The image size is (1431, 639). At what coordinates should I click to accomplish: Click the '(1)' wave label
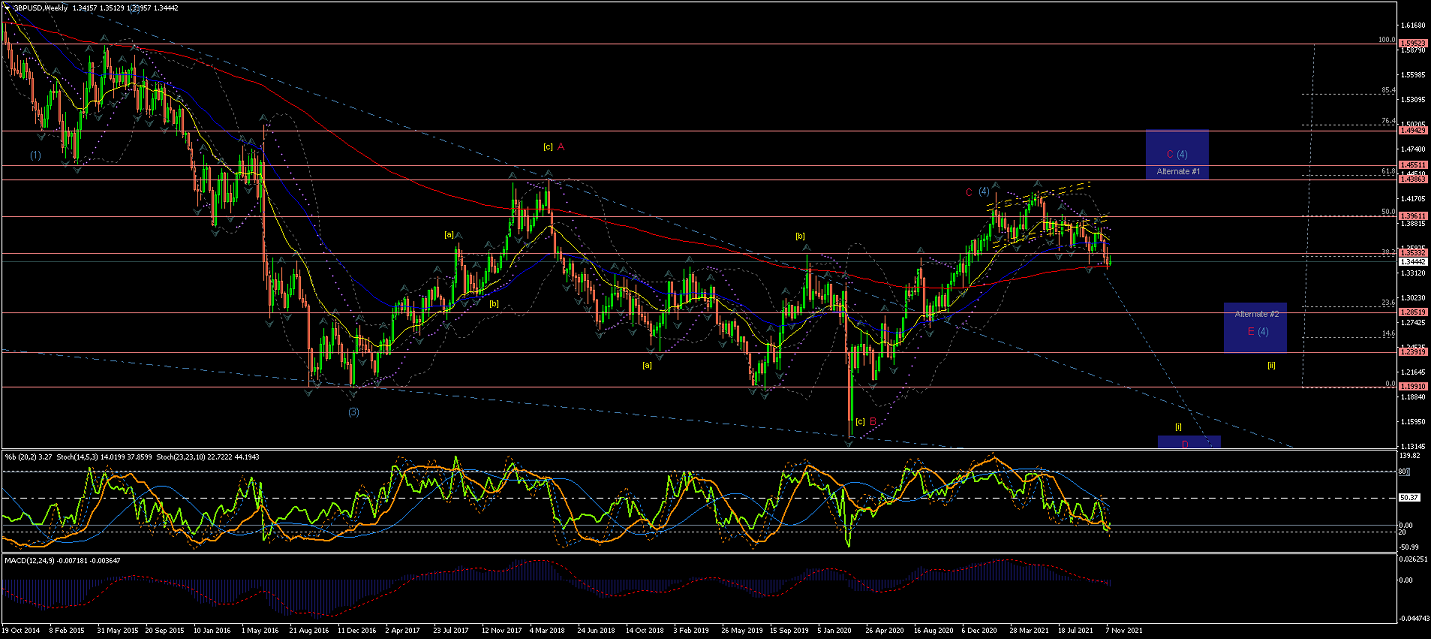(x=36, y=155)
